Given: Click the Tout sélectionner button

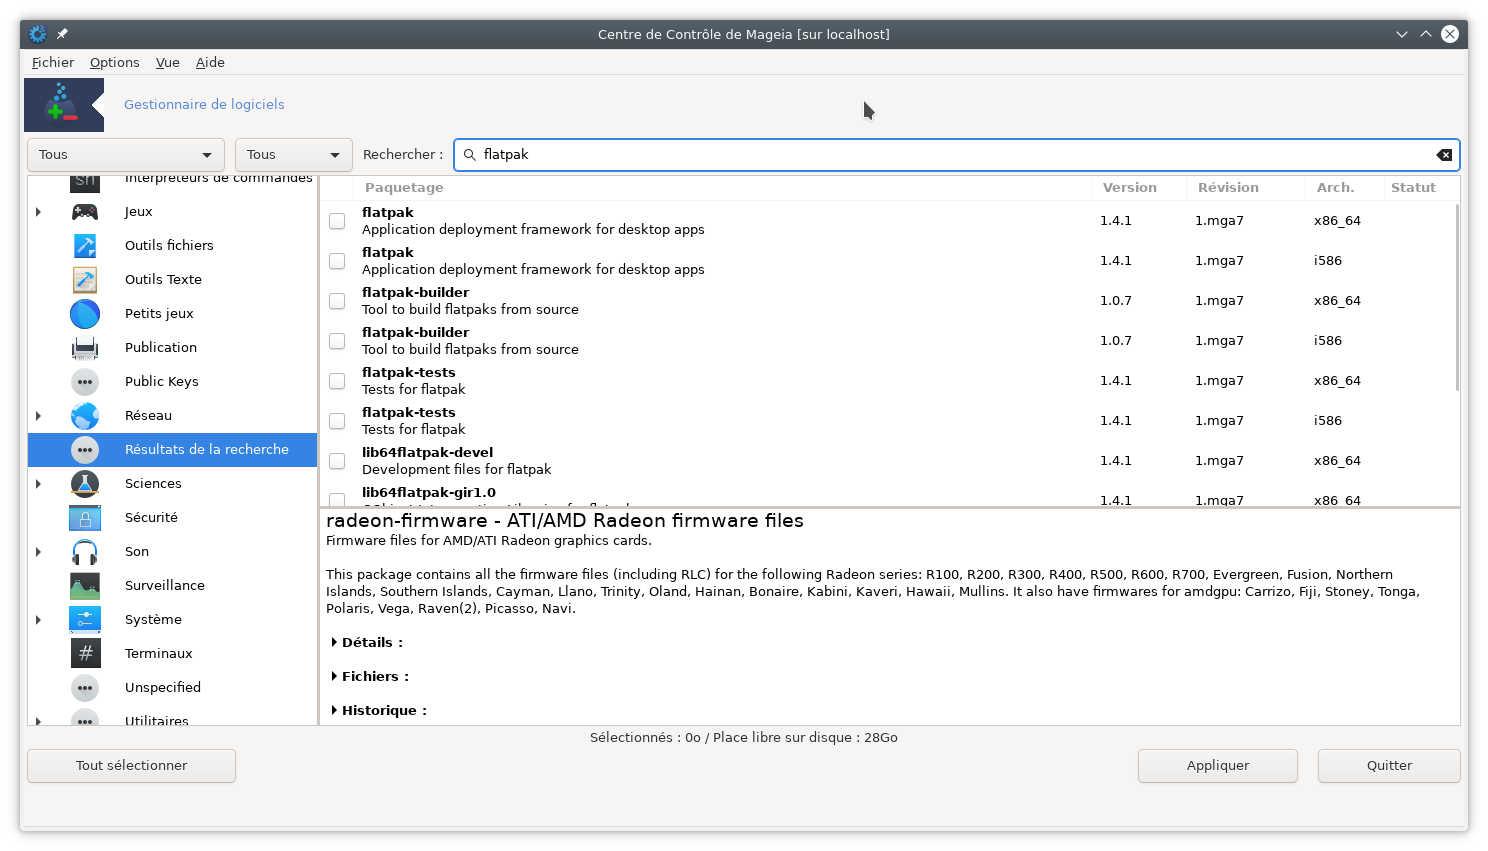Looking at the screenshot, I should (132, 766).
